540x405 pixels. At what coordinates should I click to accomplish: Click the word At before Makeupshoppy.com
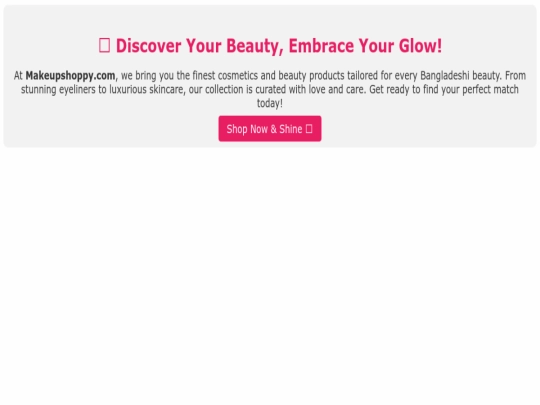pos(18,75)
